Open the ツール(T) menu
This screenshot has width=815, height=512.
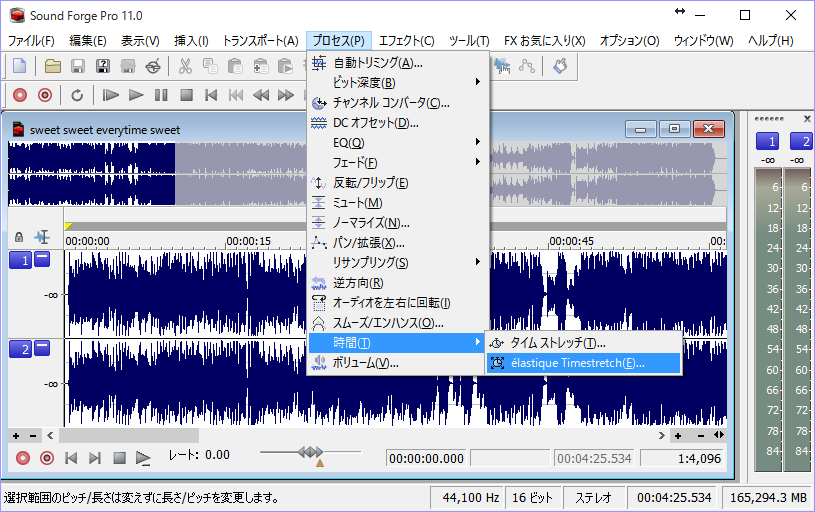[x=469, y=41]
